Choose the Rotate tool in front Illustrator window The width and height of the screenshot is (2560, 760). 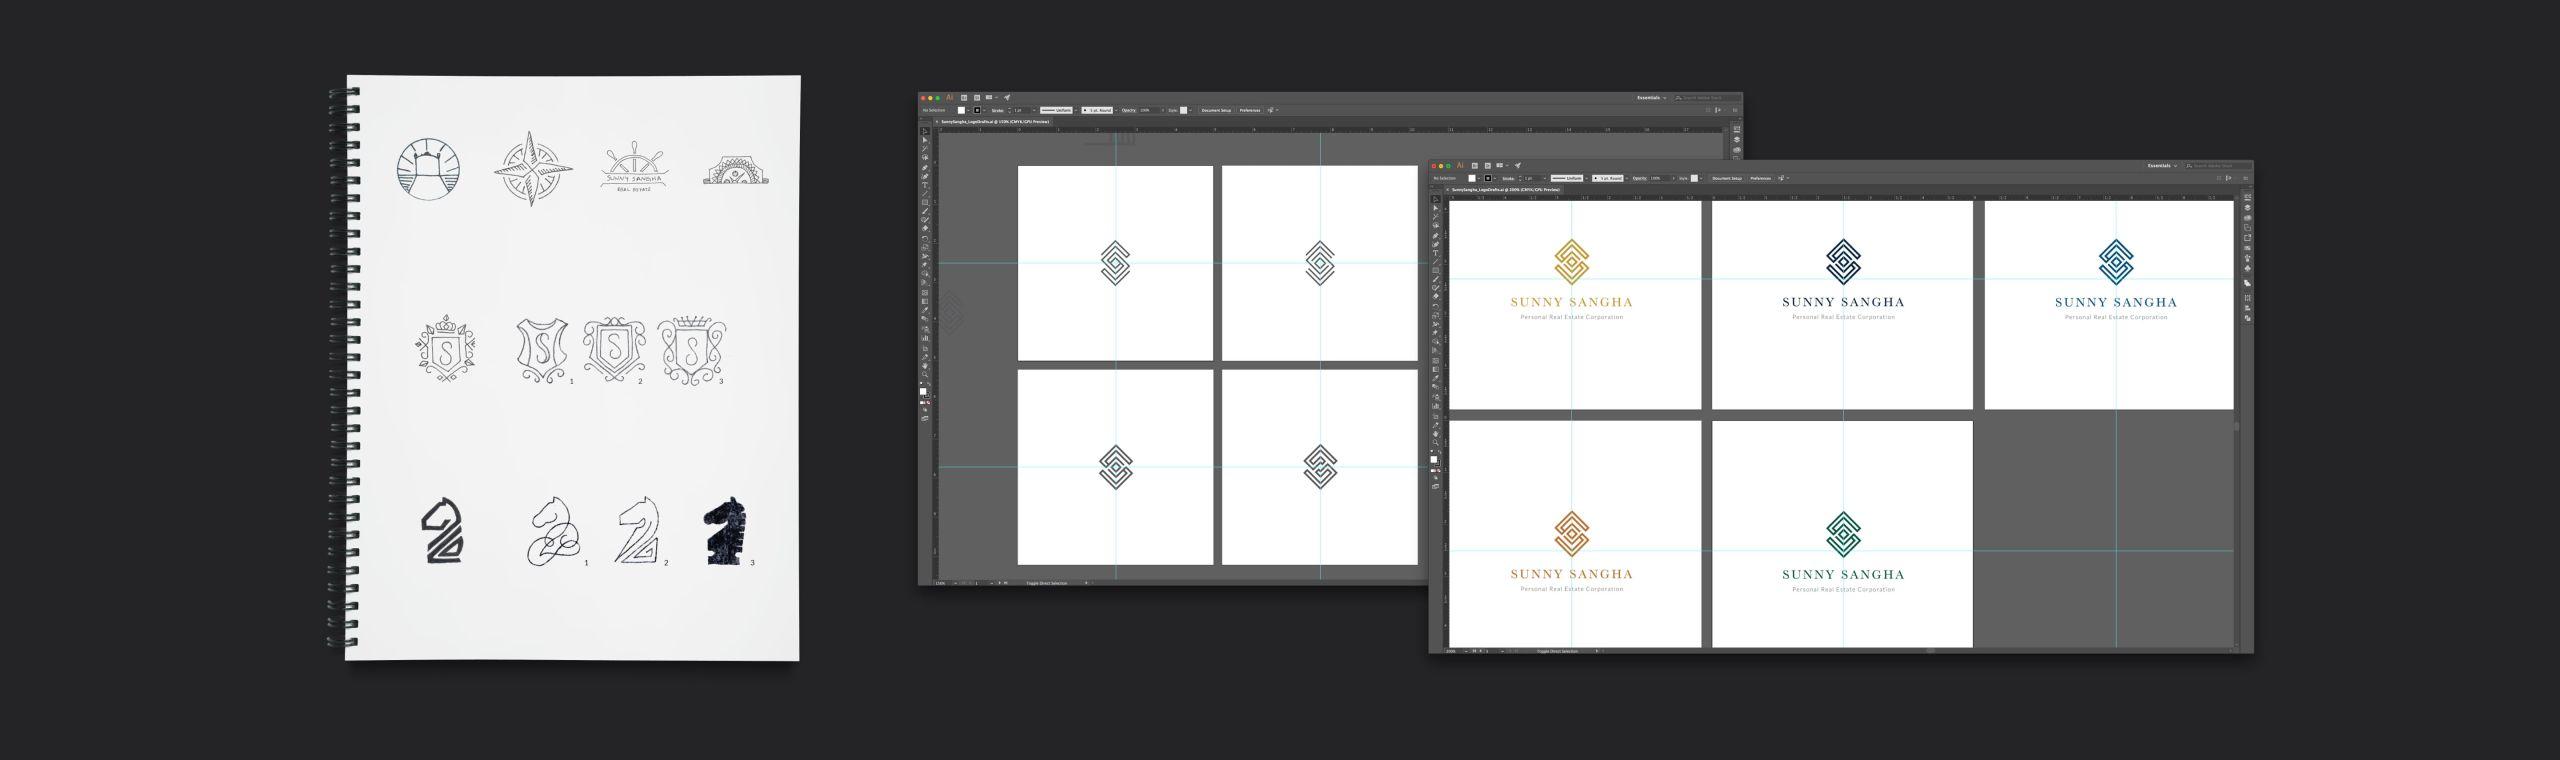pos(1436,306)
